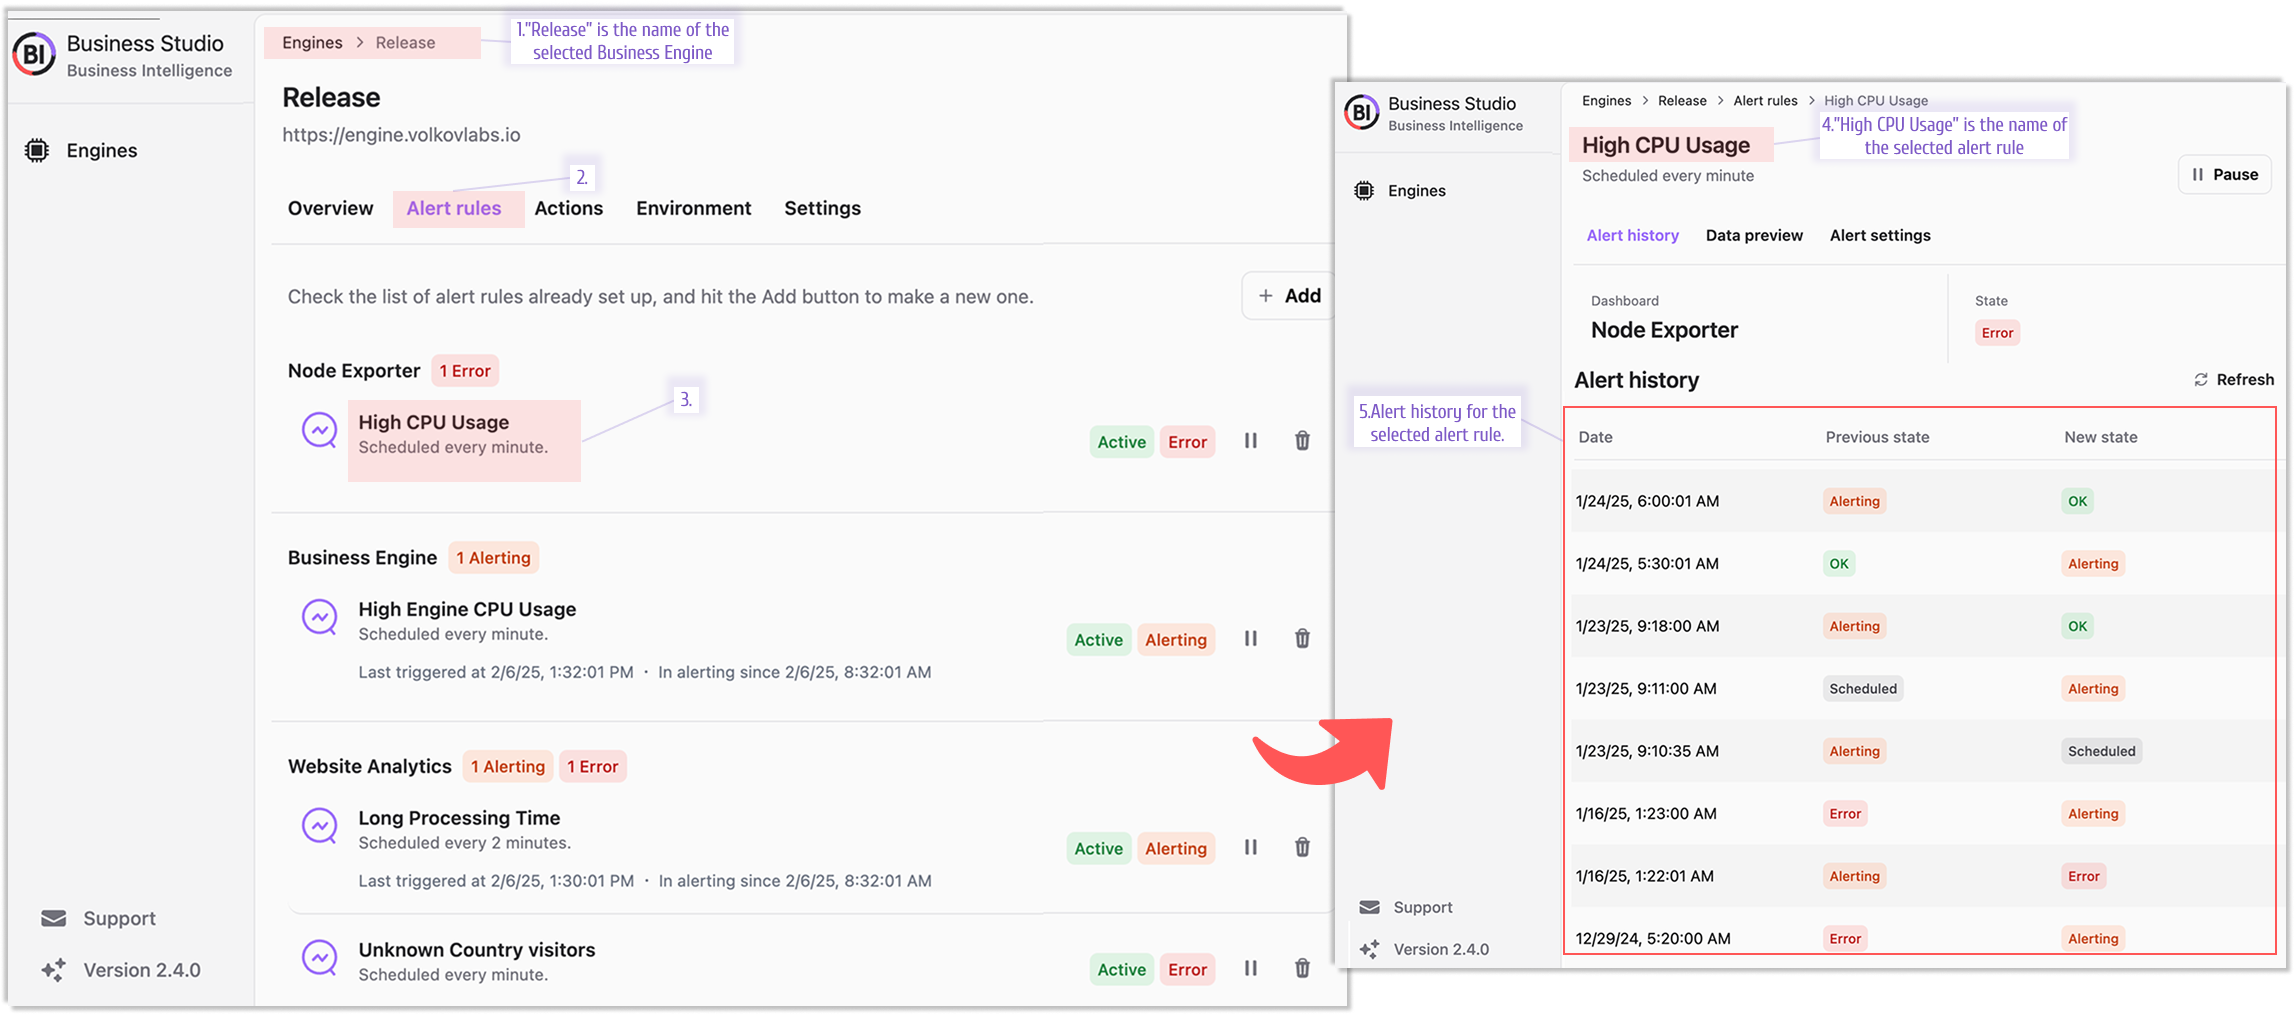
Task: Open High Engine CPU Usage alert rule
Action: (x=467, y=609)
